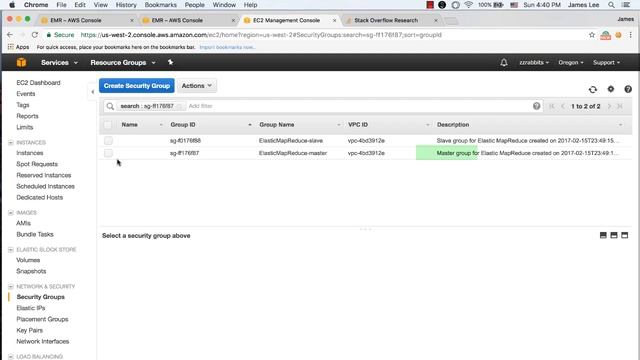Collapse the ELASTIC BLOCK STORE section
The height and width of the screenshot is (360, 640).
11,249
